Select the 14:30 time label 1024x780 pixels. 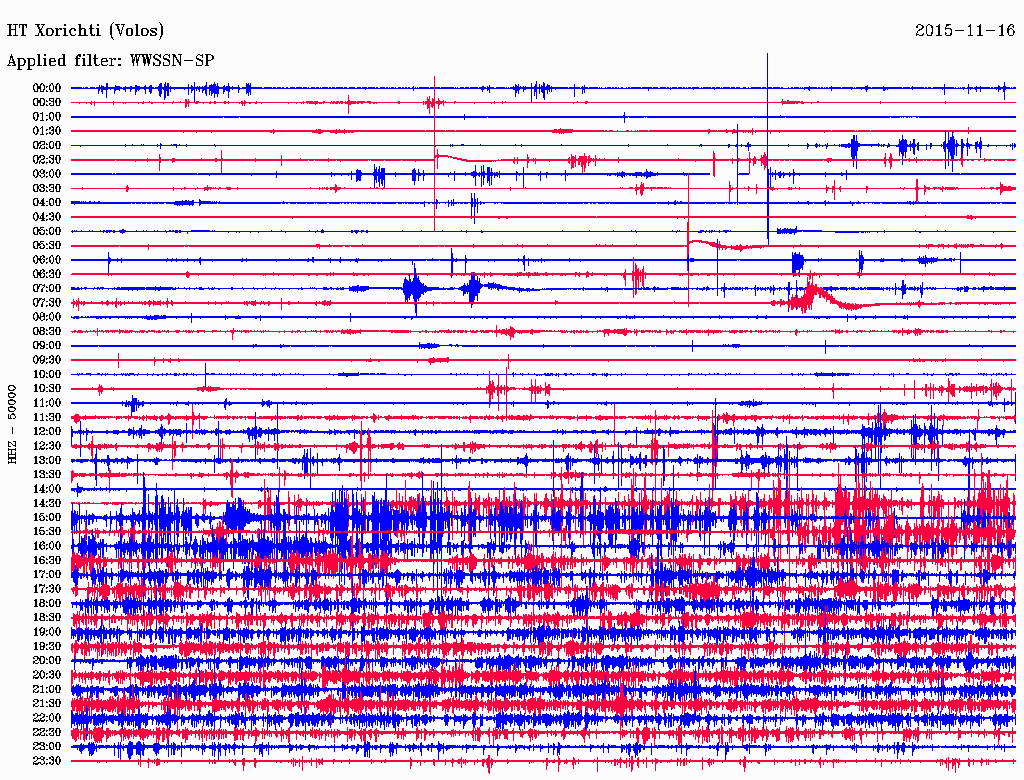click(47, 504)
